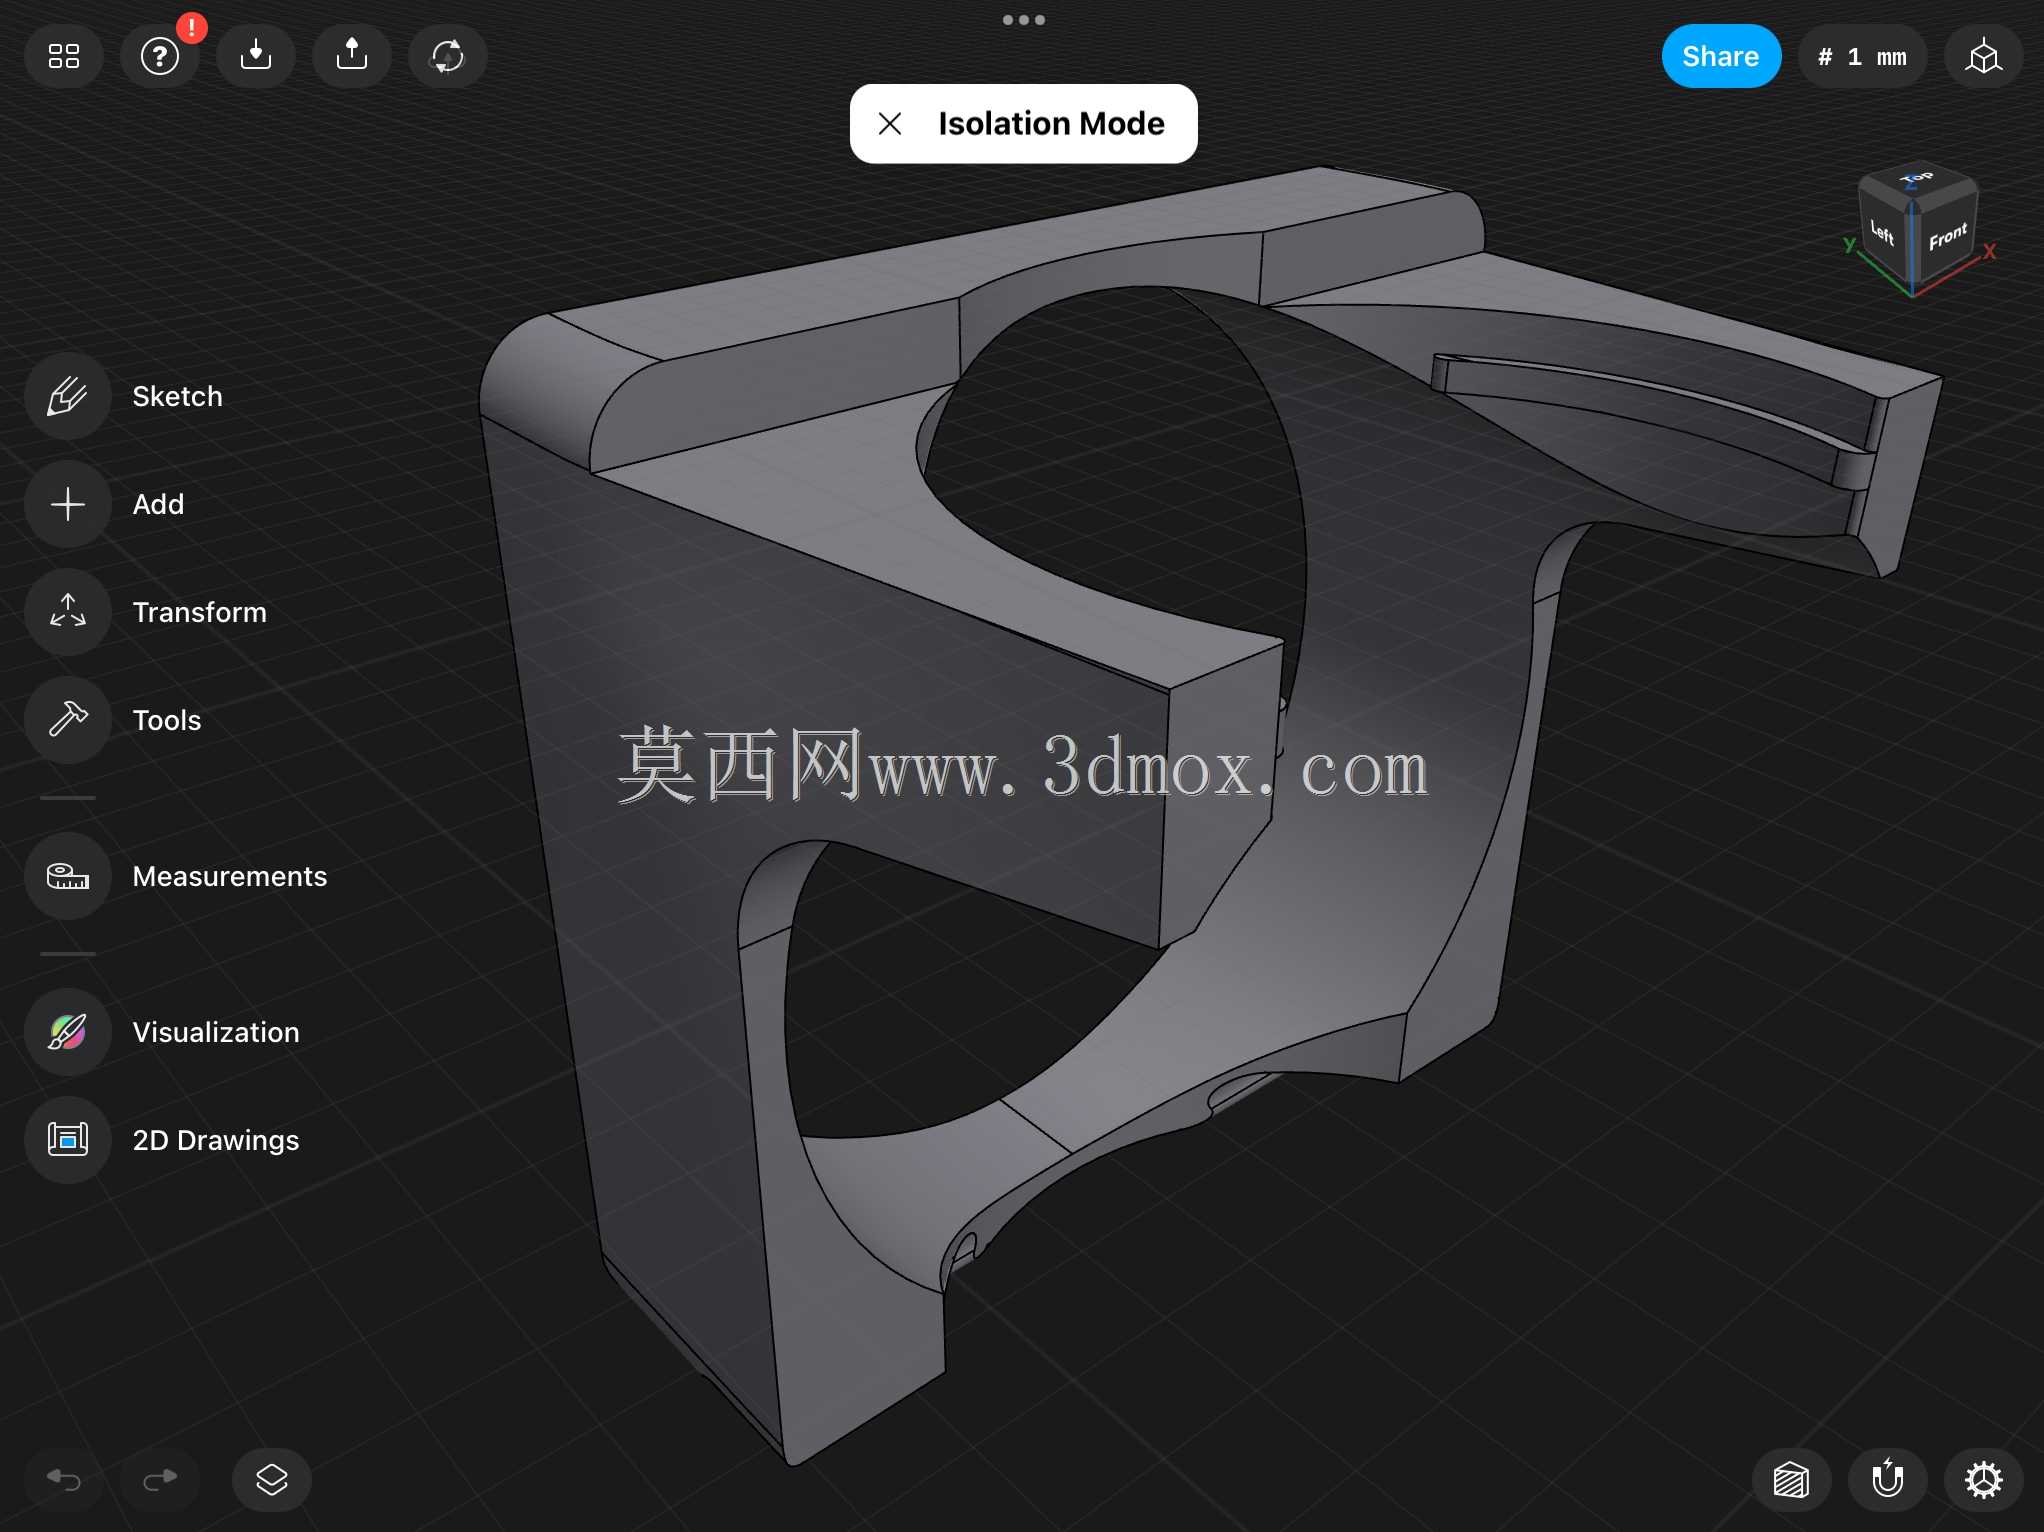The width and height of the screenshot is (2044, 1532).
Task: Click the Sketch label
Action: point(178,396)
